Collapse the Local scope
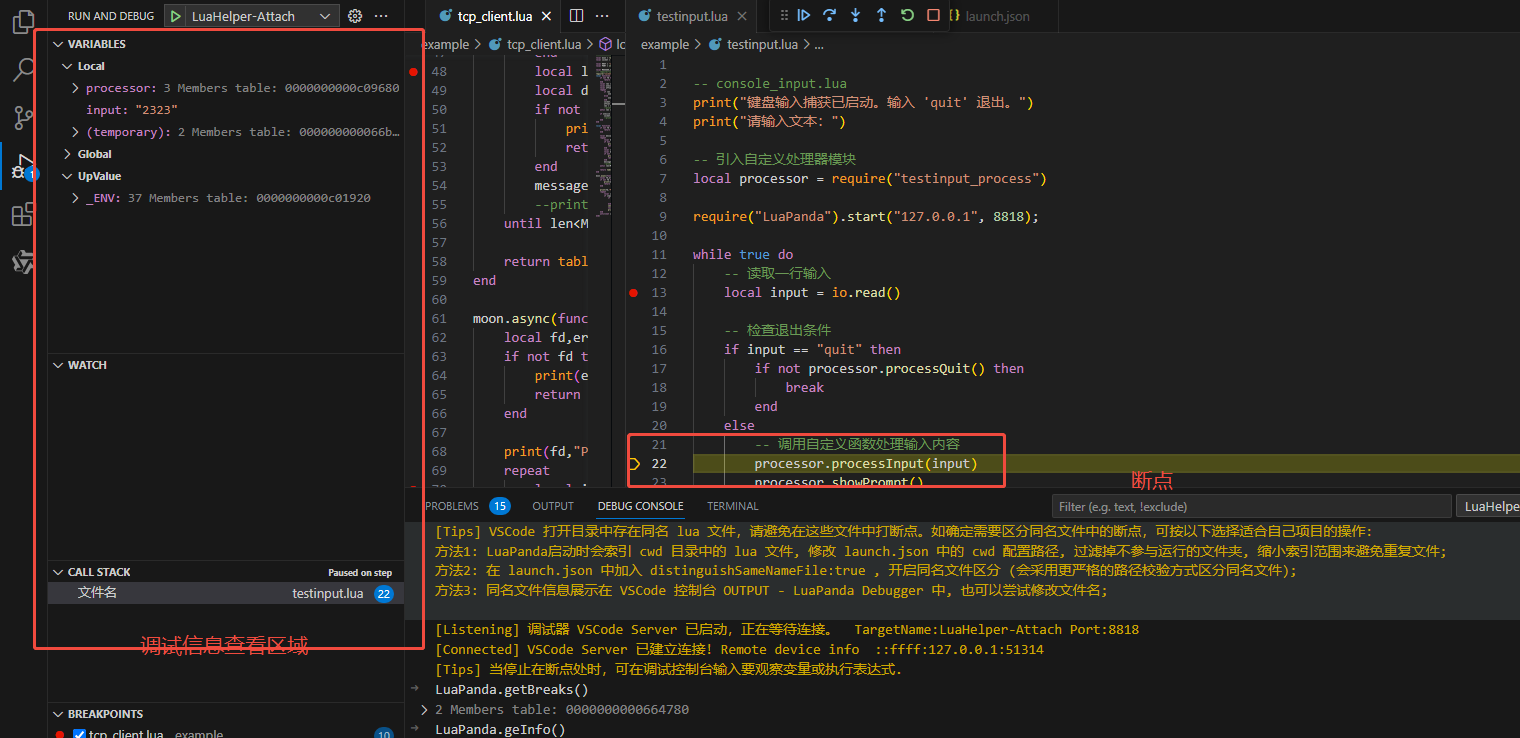 pyautogui.click(x=67, y=66)
